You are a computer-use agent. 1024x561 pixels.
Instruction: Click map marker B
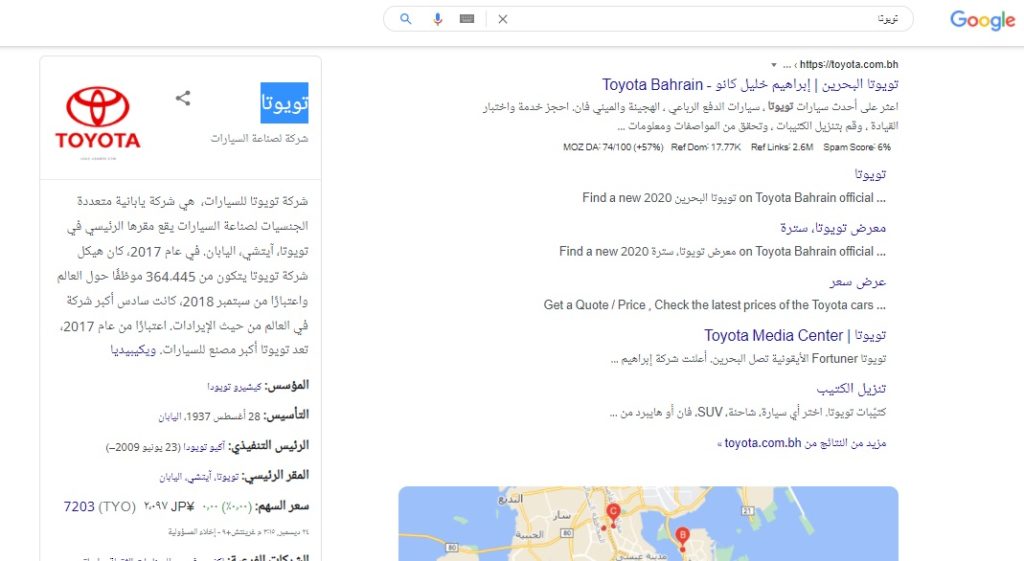[682, 536]
